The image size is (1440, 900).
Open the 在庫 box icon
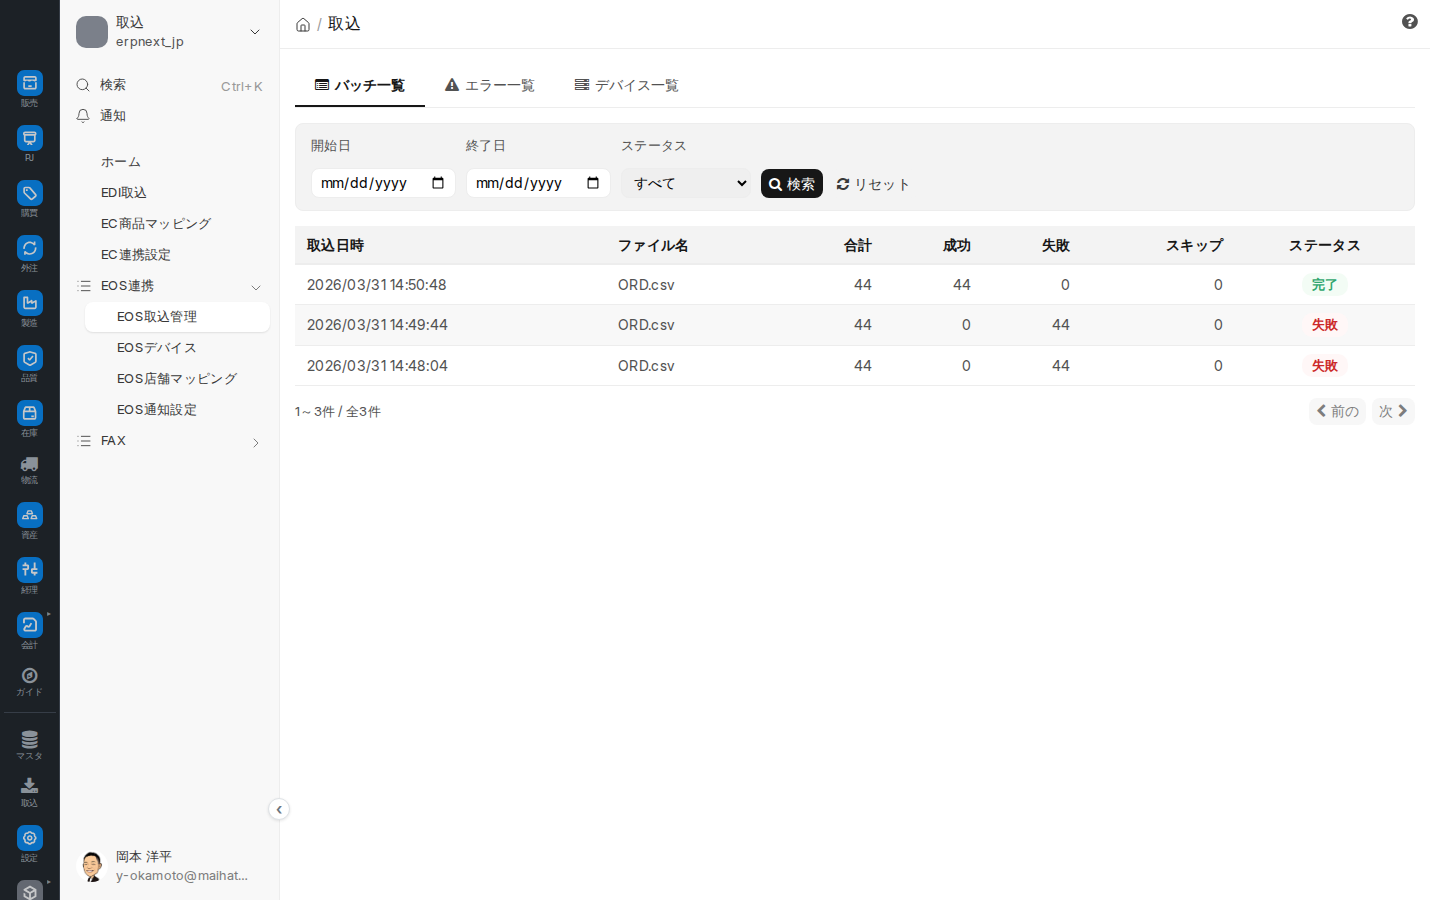[x=30, y=413]
